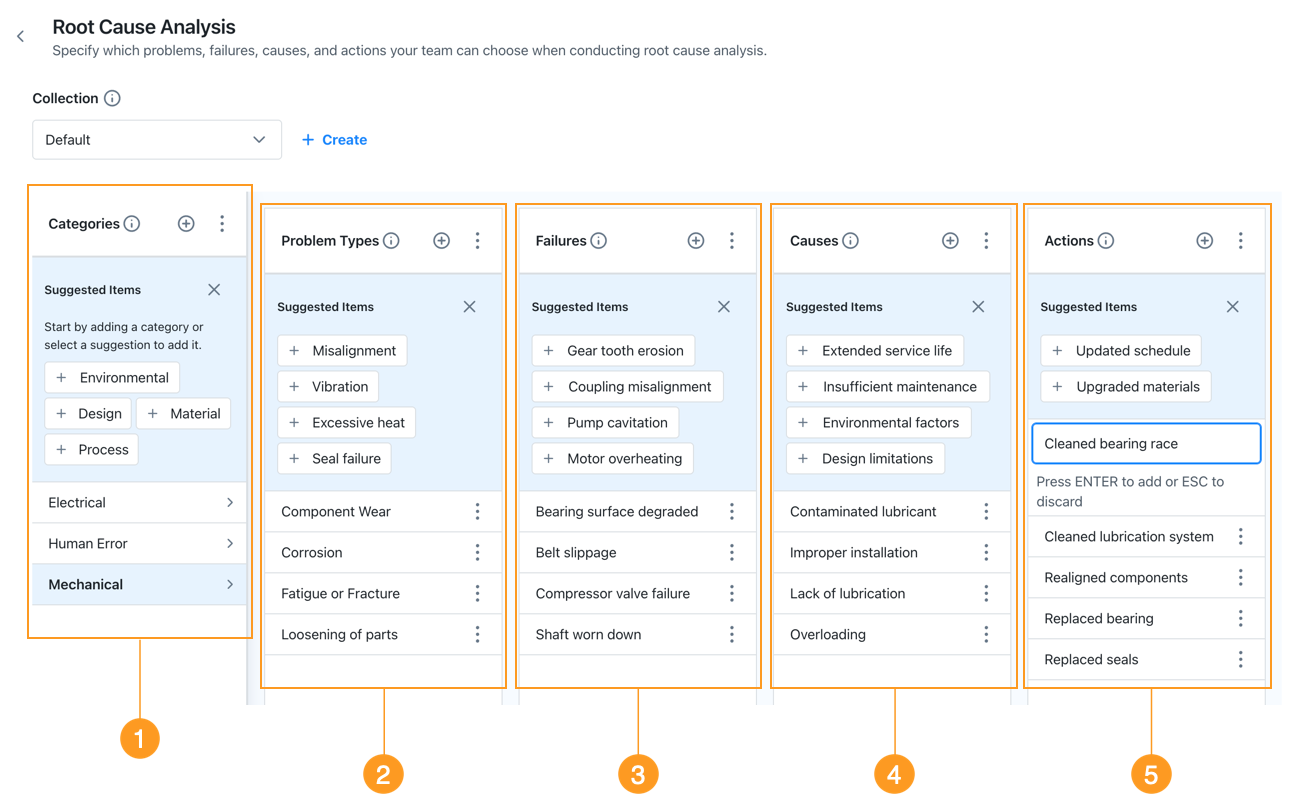View the Collection info tooltip icon
The image size is (1295, 795).
111,98
